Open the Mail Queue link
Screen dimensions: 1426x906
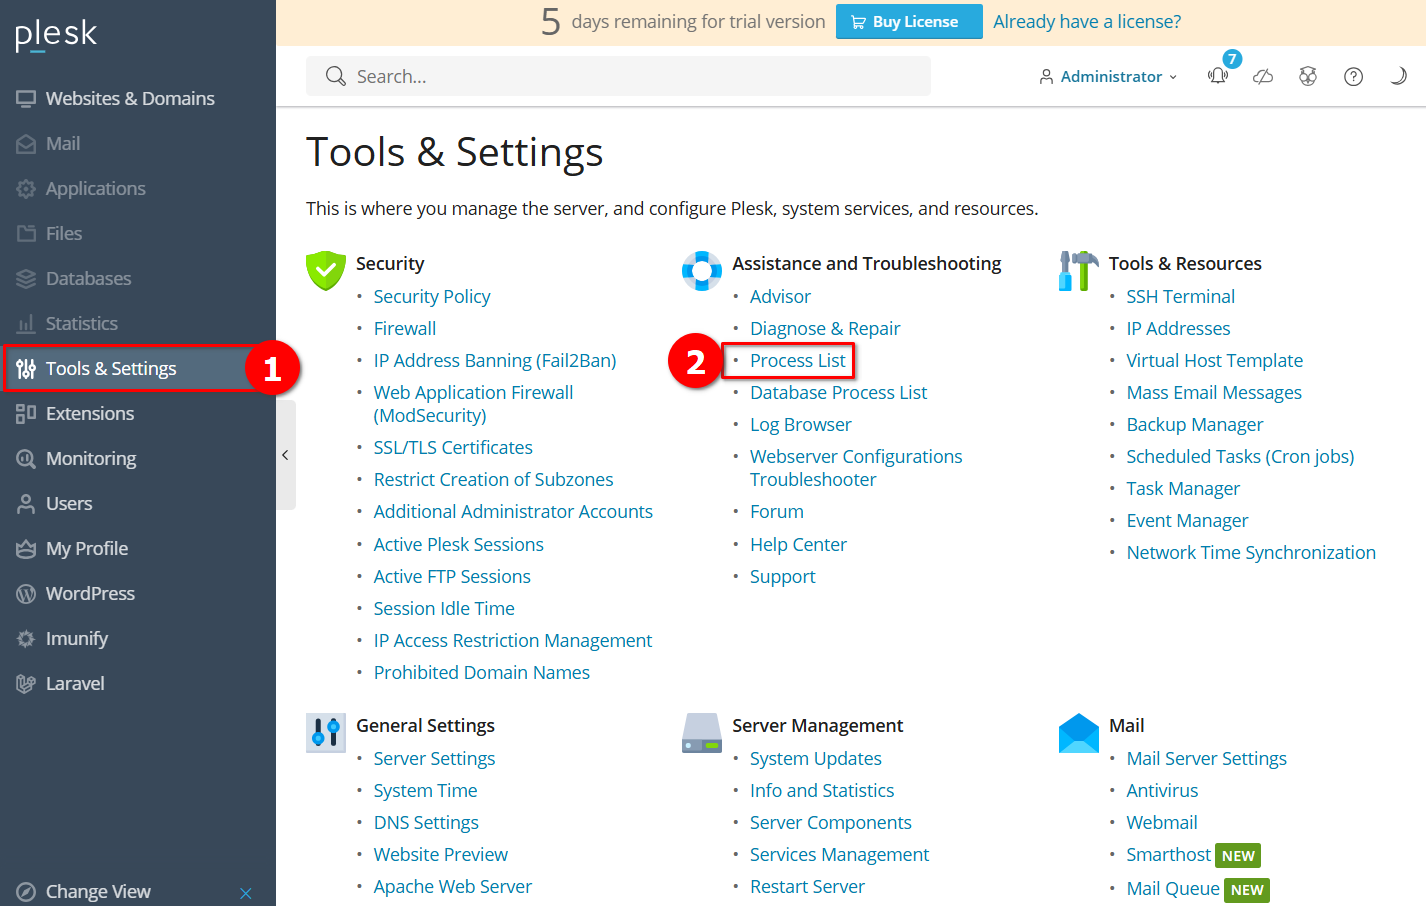[1173, 888]
